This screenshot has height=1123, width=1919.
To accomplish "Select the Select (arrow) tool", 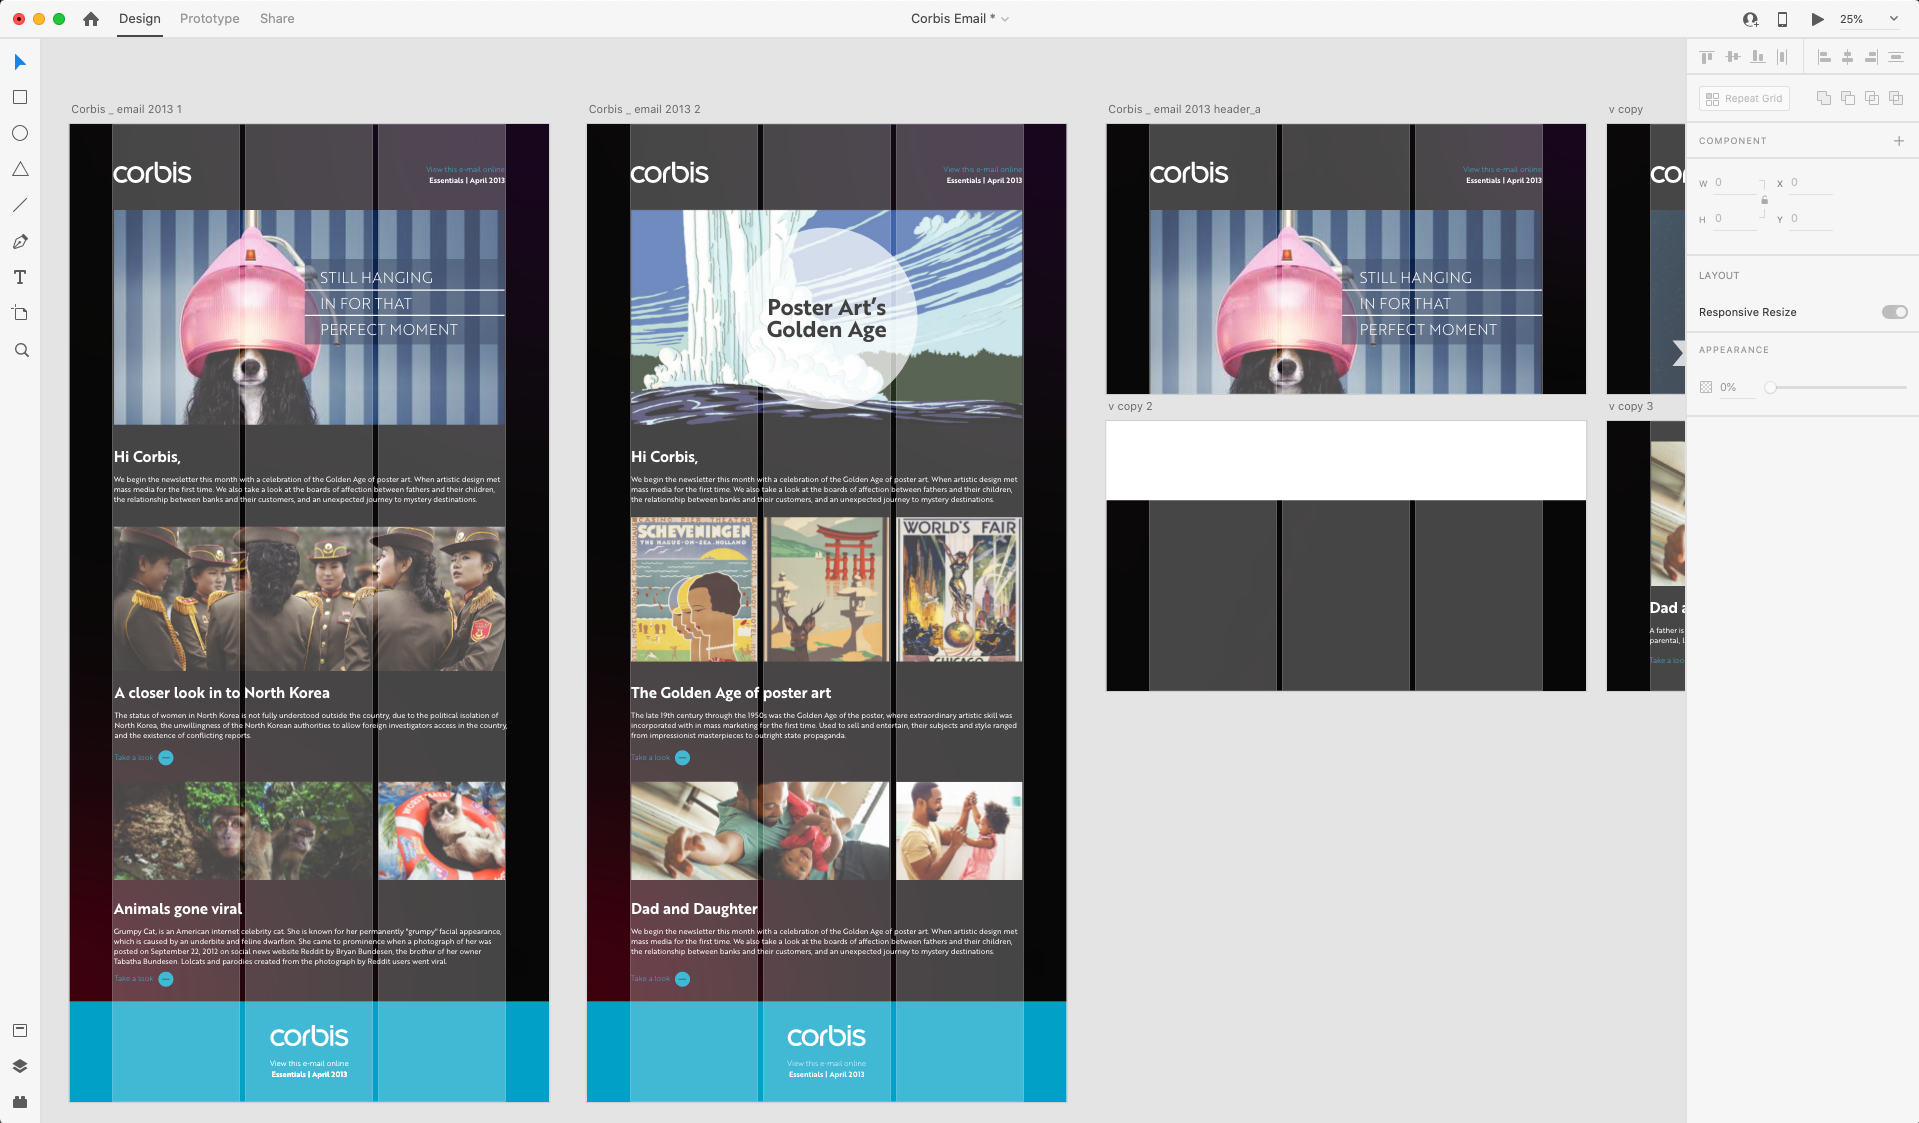I will click(x=20, y=62).
